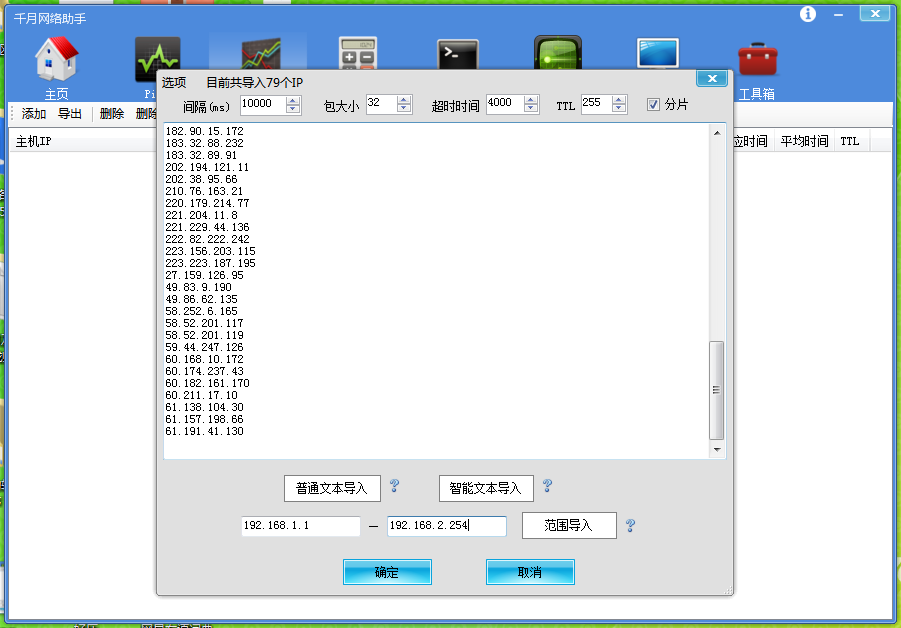
Task: Click the green radar scanner icon
Action: click(558, 58)
